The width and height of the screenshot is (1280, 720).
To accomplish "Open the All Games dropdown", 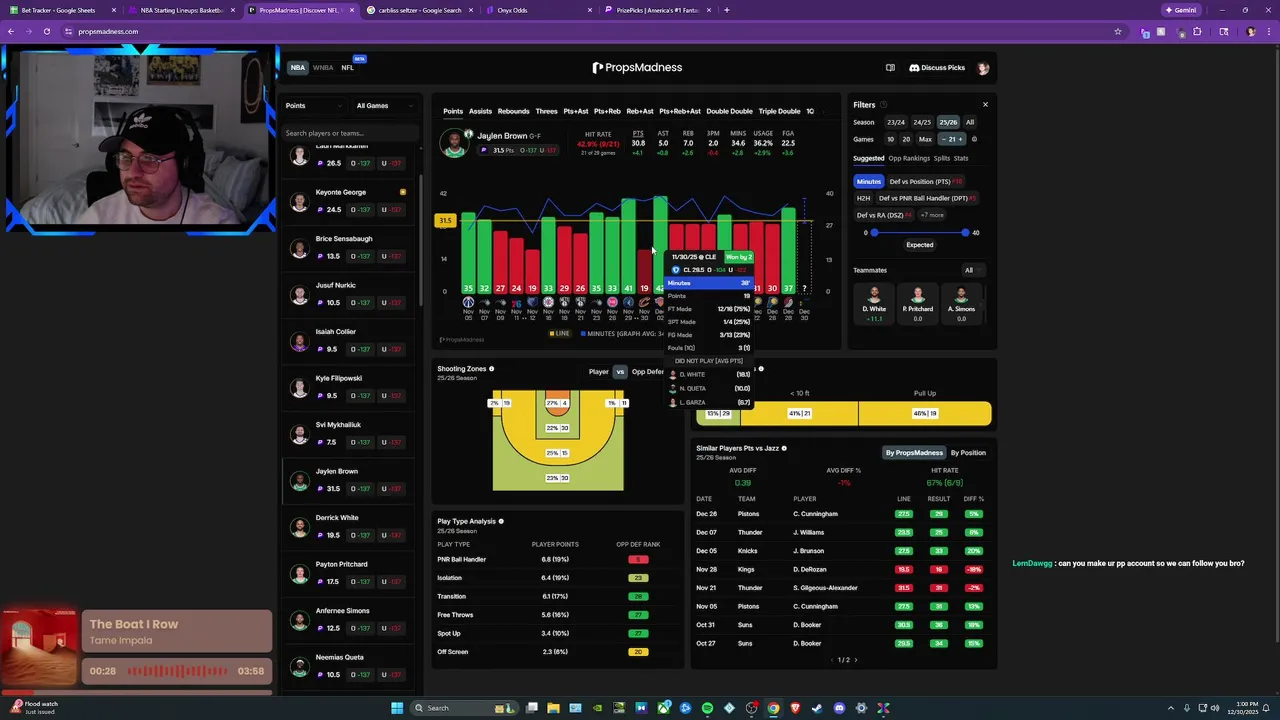I will (x=386, y=105).
